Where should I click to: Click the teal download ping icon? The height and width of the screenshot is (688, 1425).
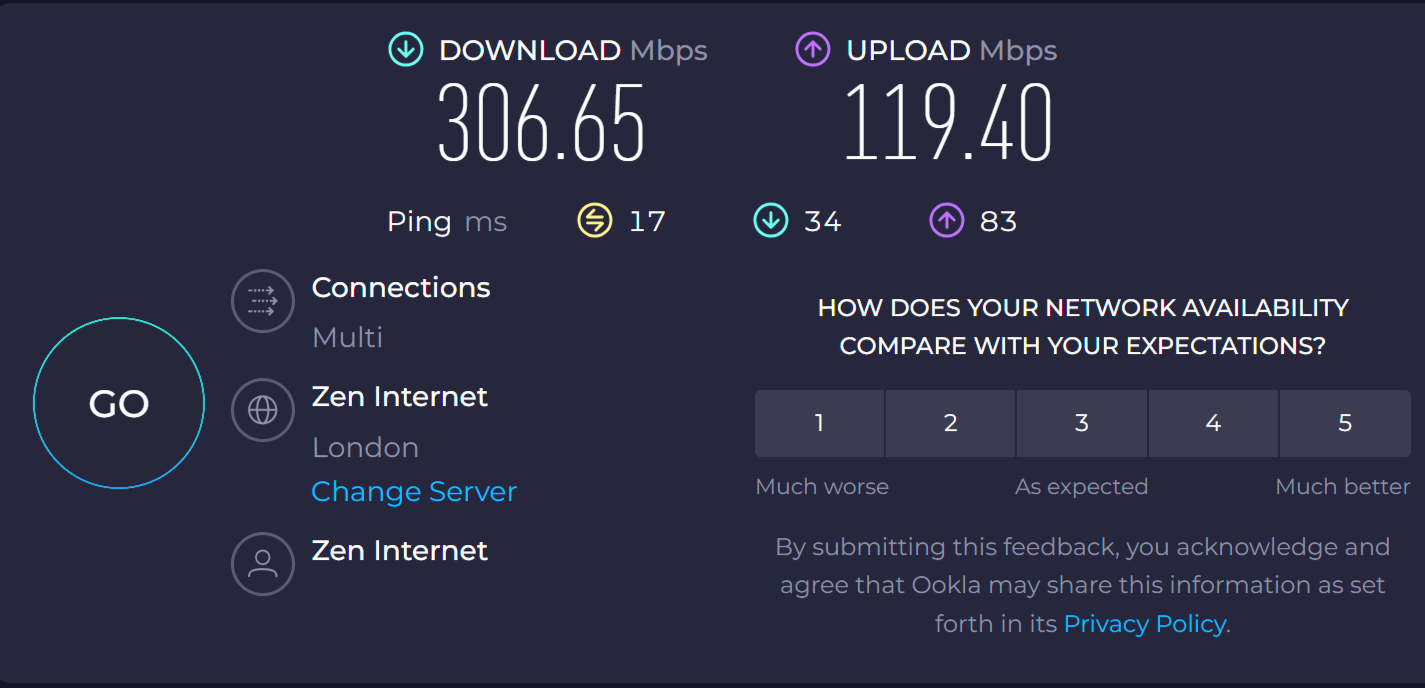(x=770, y=221)
